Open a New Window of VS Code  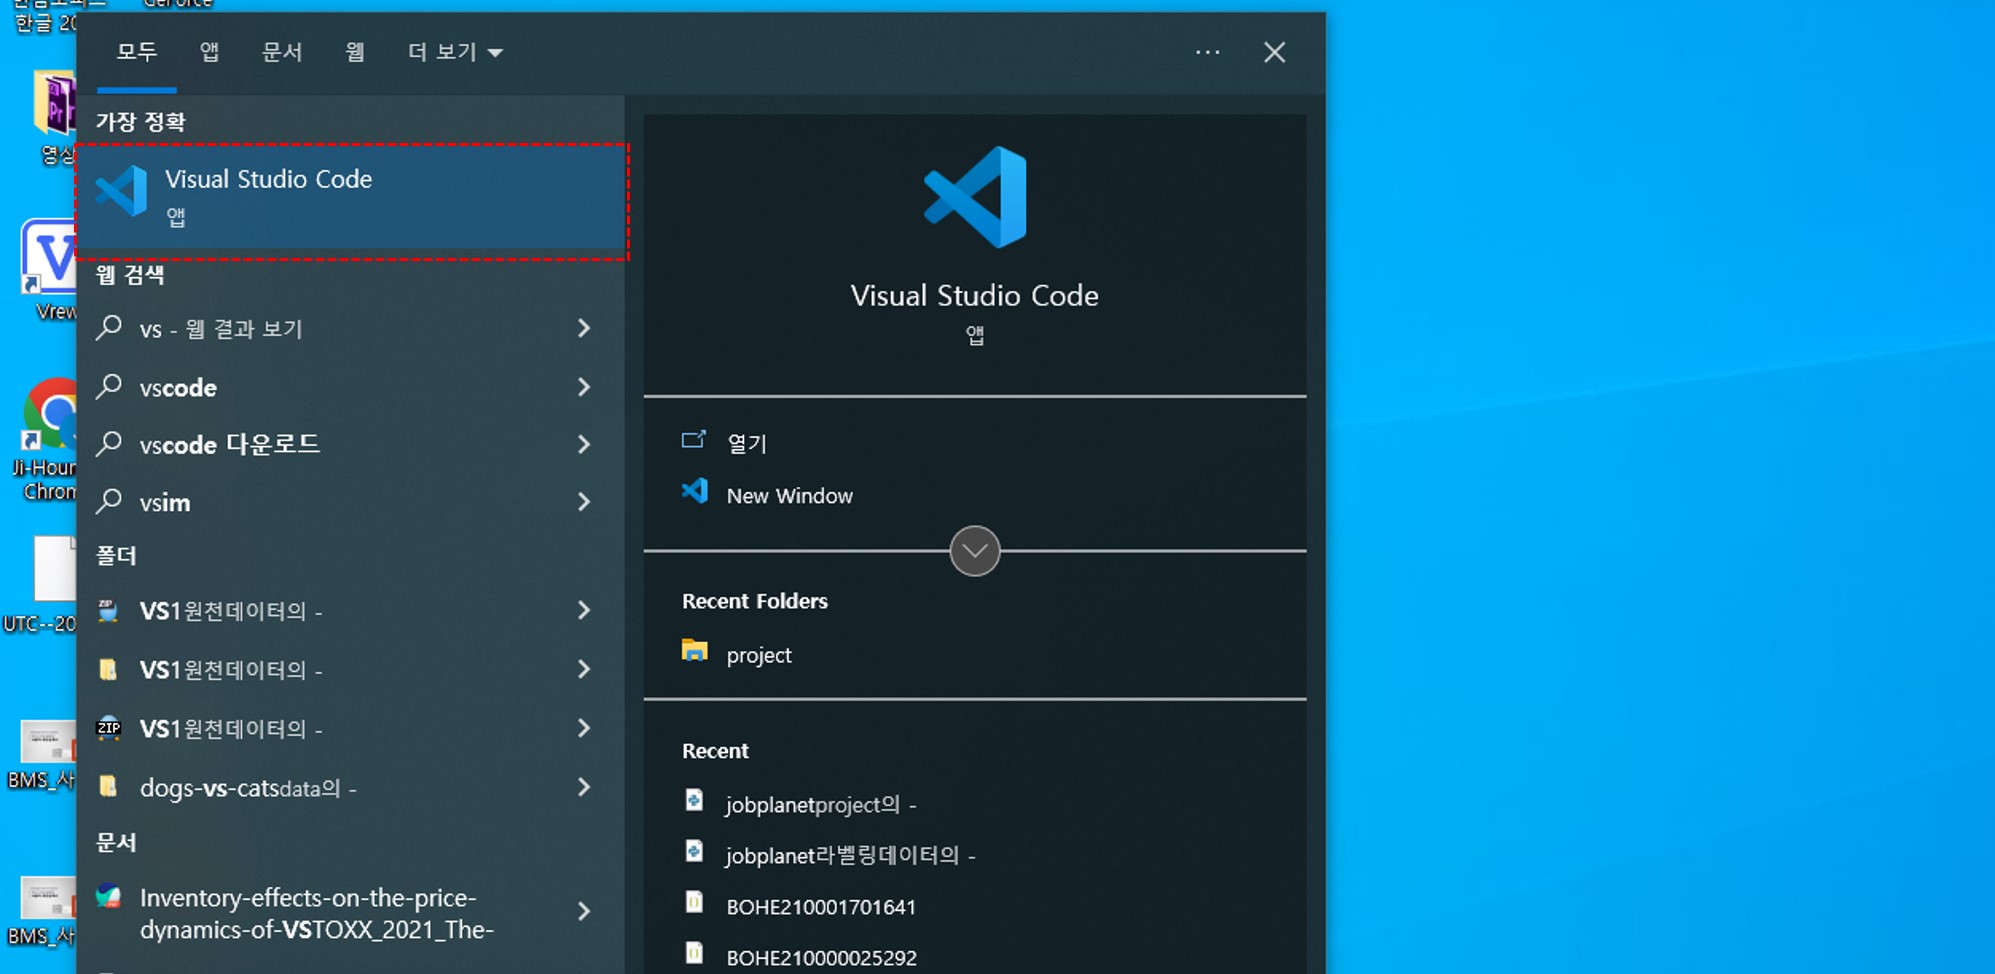click(789, 494)
